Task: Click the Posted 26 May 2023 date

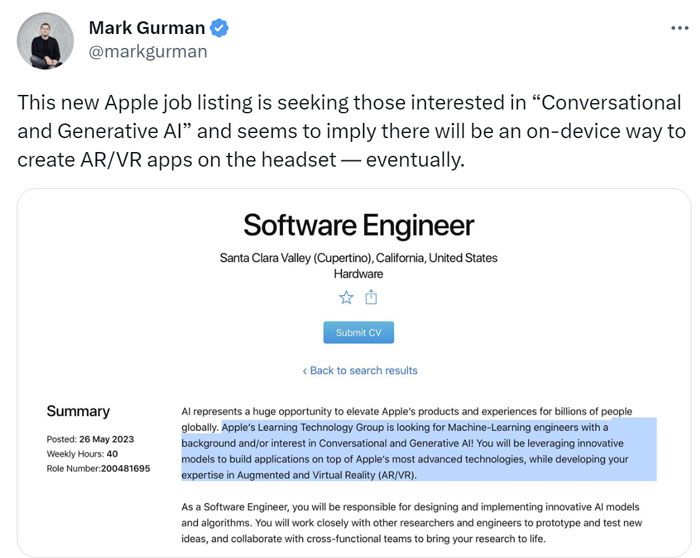Action: coord(90,439)
